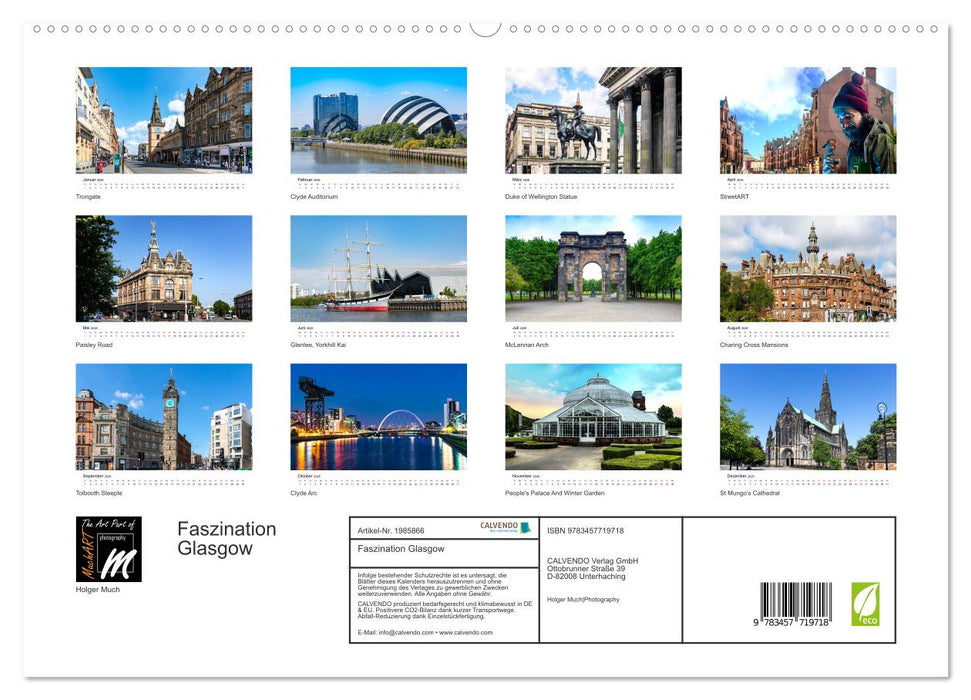Viewport: 971px width, 700px height.
Task: Expand the Dezember date strip
Action: (x=806, y=481)
